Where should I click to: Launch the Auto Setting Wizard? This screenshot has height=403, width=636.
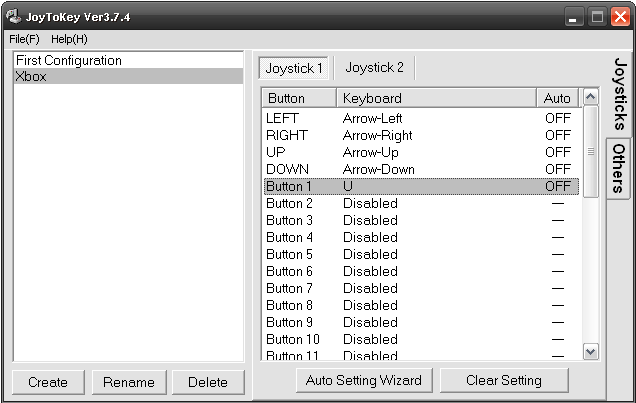click(364, 380)
